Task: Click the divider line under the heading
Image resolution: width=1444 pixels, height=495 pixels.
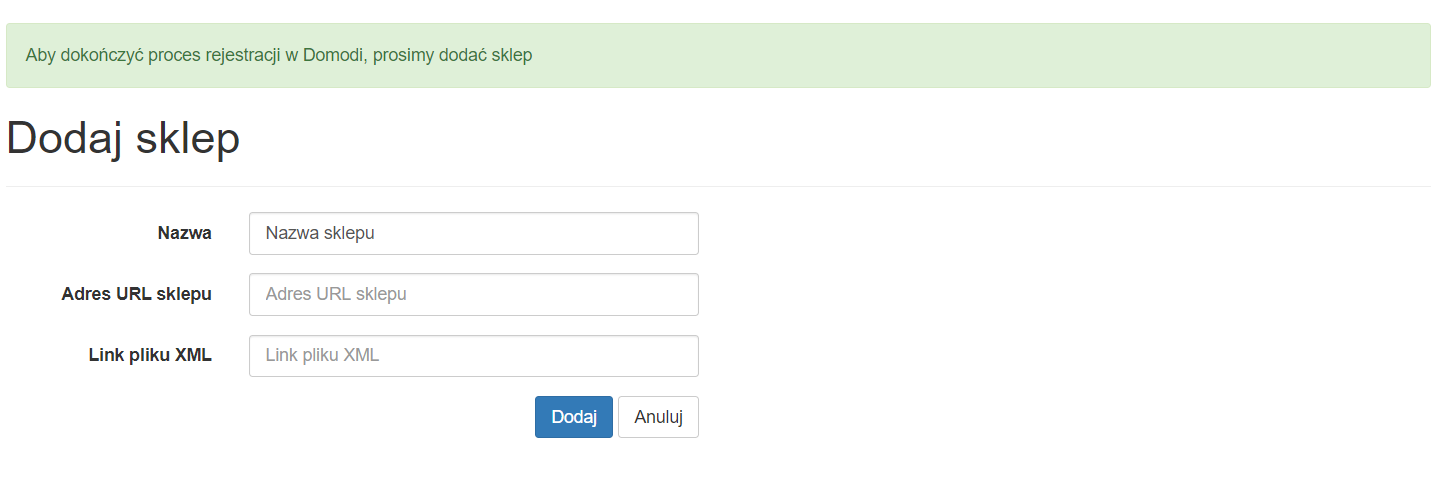Action: [718, 186]
